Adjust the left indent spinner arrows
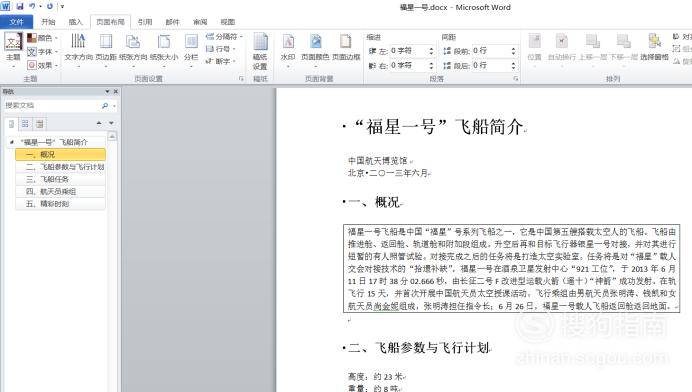Viewport: 692px width, 392px height. [x=432, y=51]
